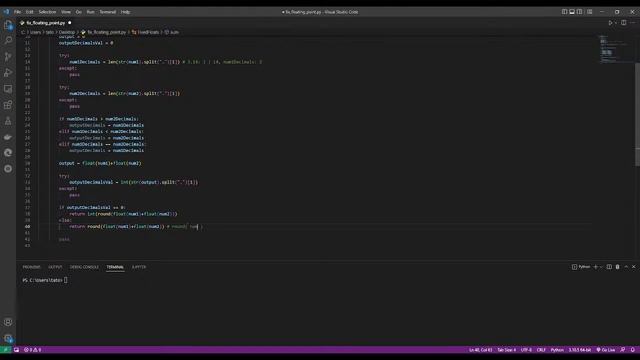Click the sum method breadcrumb
Screen dimensions: 640x360
coord(174,32)
